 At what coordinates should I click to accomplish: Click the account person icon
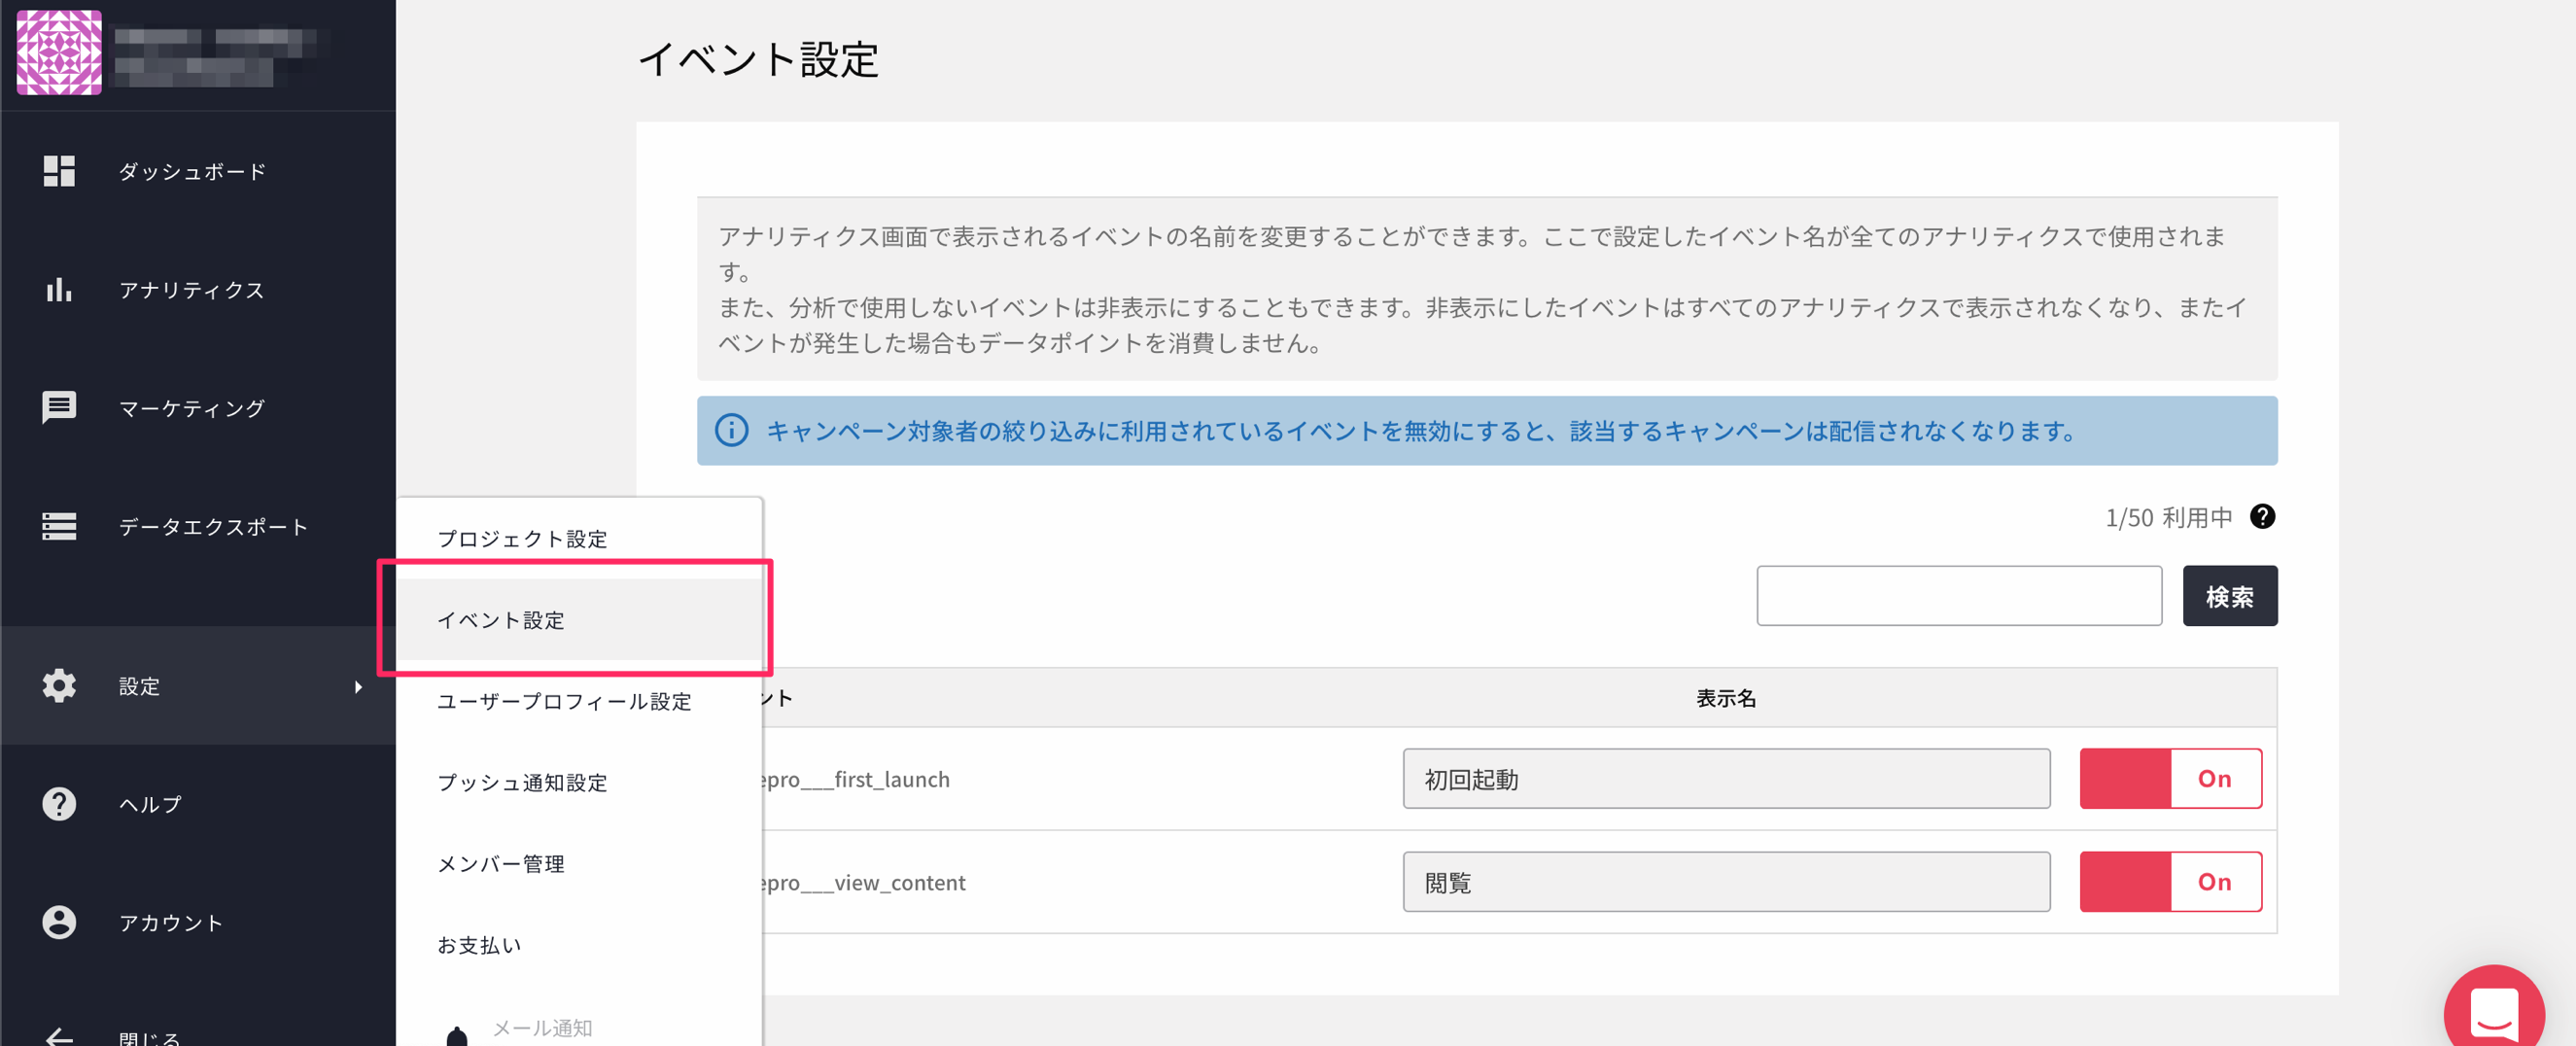(x=59, y=921)
